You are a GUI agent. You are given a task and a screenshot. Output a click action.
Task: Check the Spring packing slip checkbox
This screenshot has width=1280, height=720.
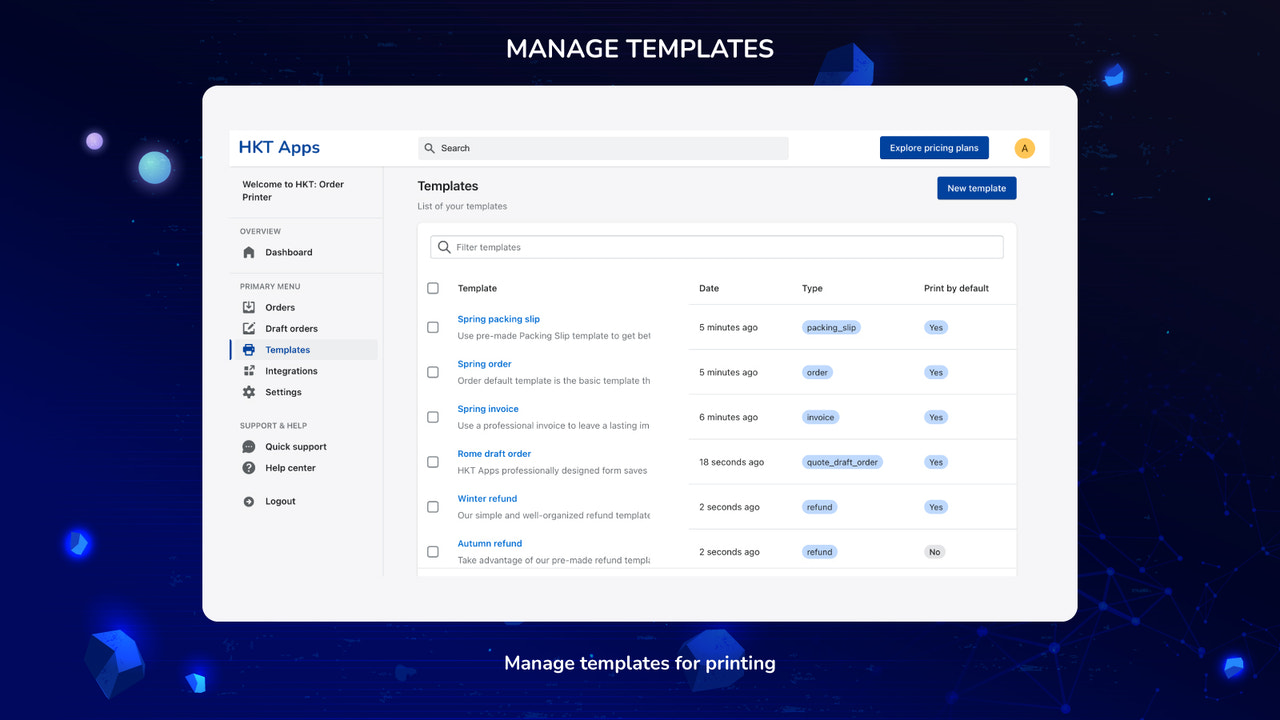(433, 326)
